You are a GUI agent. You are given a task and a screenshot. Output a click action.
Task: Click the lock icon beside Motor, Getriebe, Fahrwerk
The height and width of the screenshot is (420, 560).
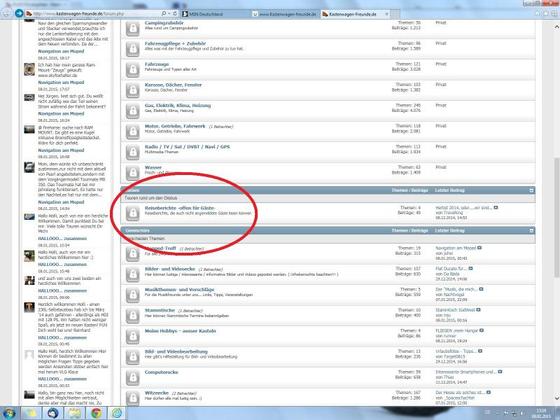point(133,132)
